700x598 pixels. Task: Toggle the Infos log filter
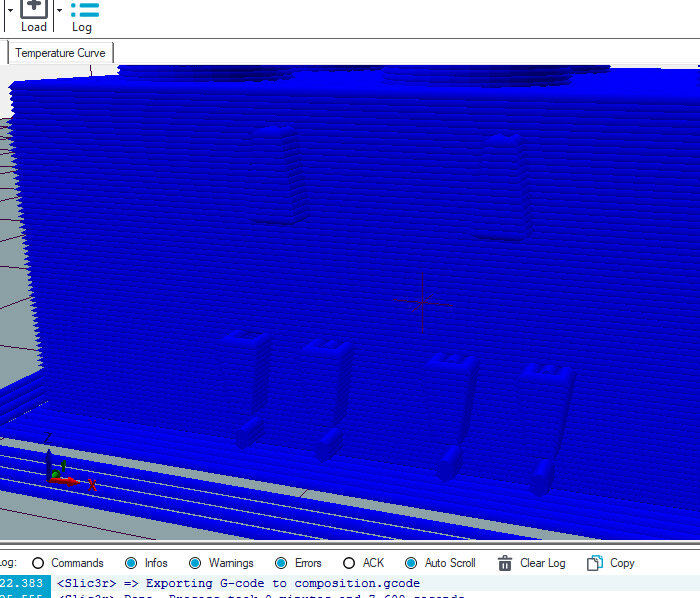tap(146, 563)
